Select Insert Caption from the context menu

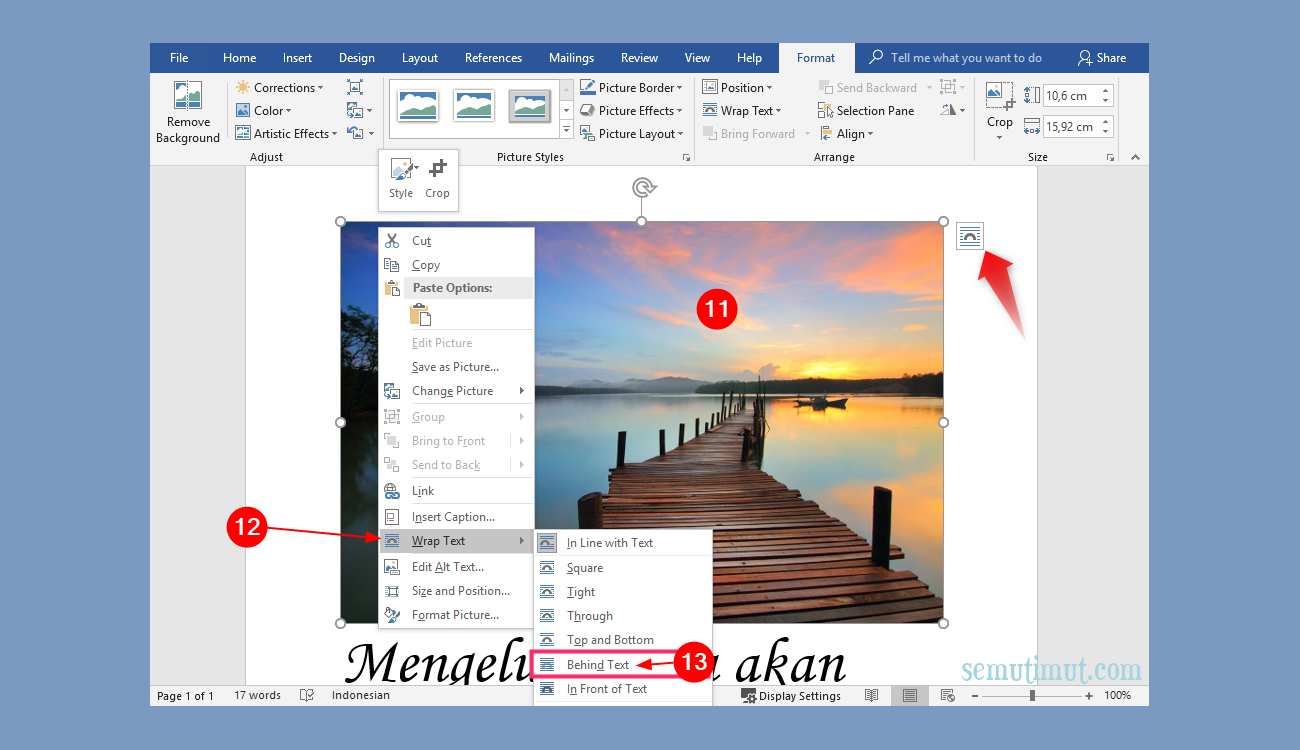pyautogui.click(x=456, y=517)
